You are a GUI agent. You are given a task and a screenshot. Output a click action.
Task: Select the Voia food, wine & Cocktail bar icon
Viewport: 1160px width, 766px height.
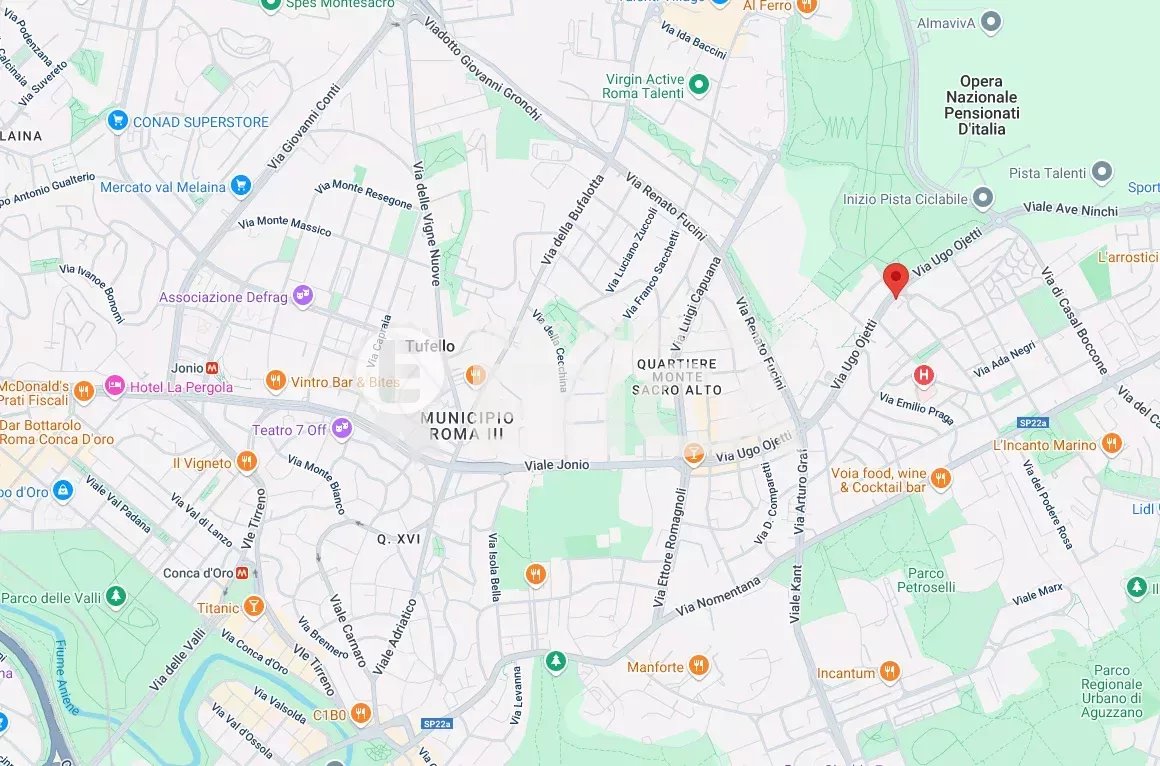(x=940, y=479)
